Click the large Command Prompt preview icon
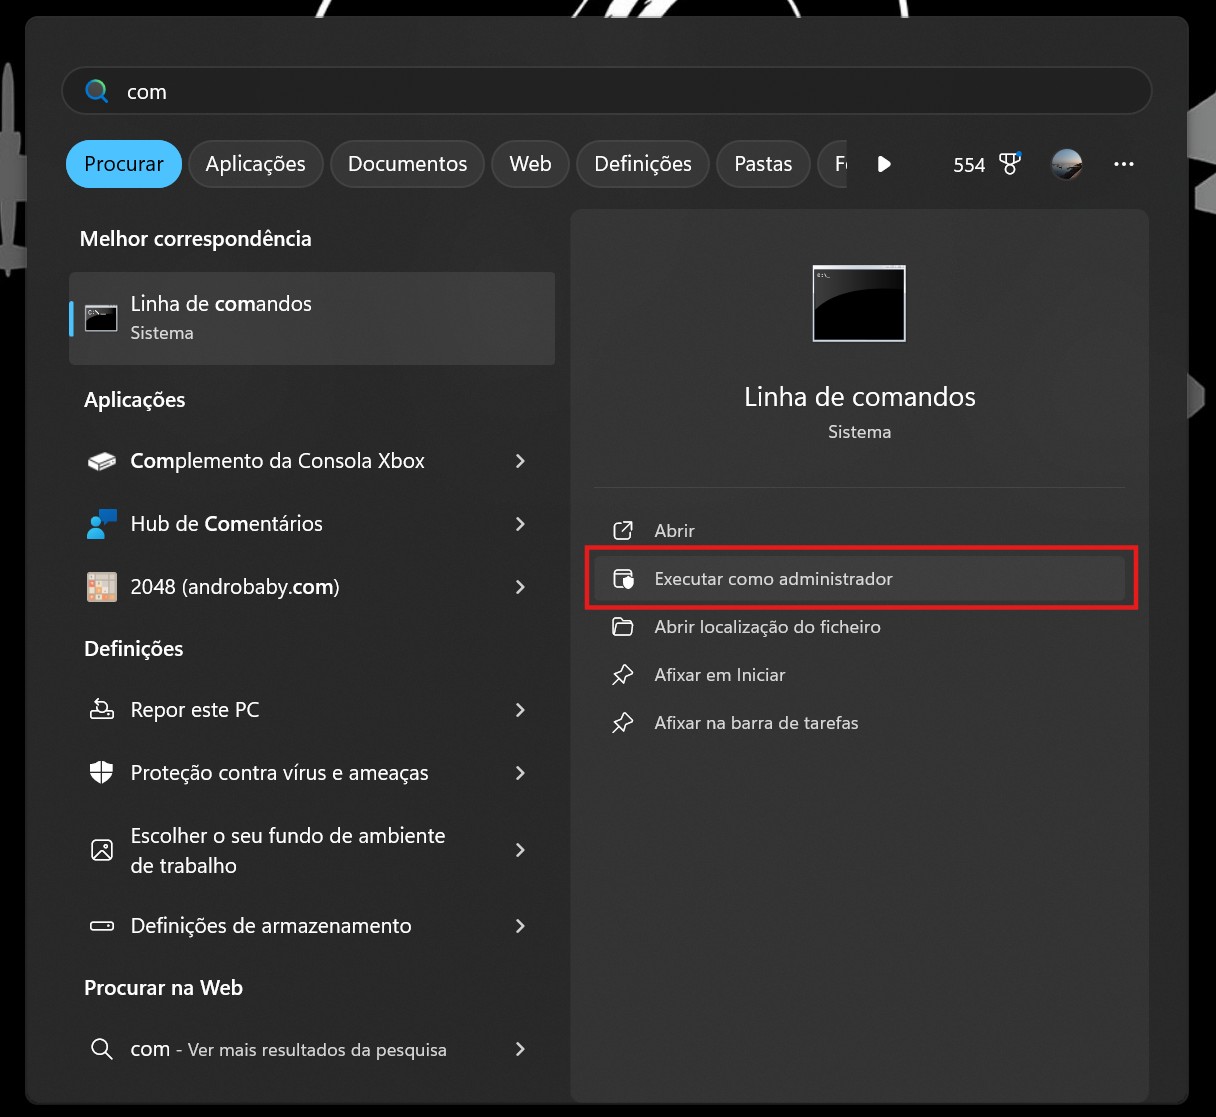Viewport: 1216px width, 1117px height. pyautogui.click(x=859, y=303)
